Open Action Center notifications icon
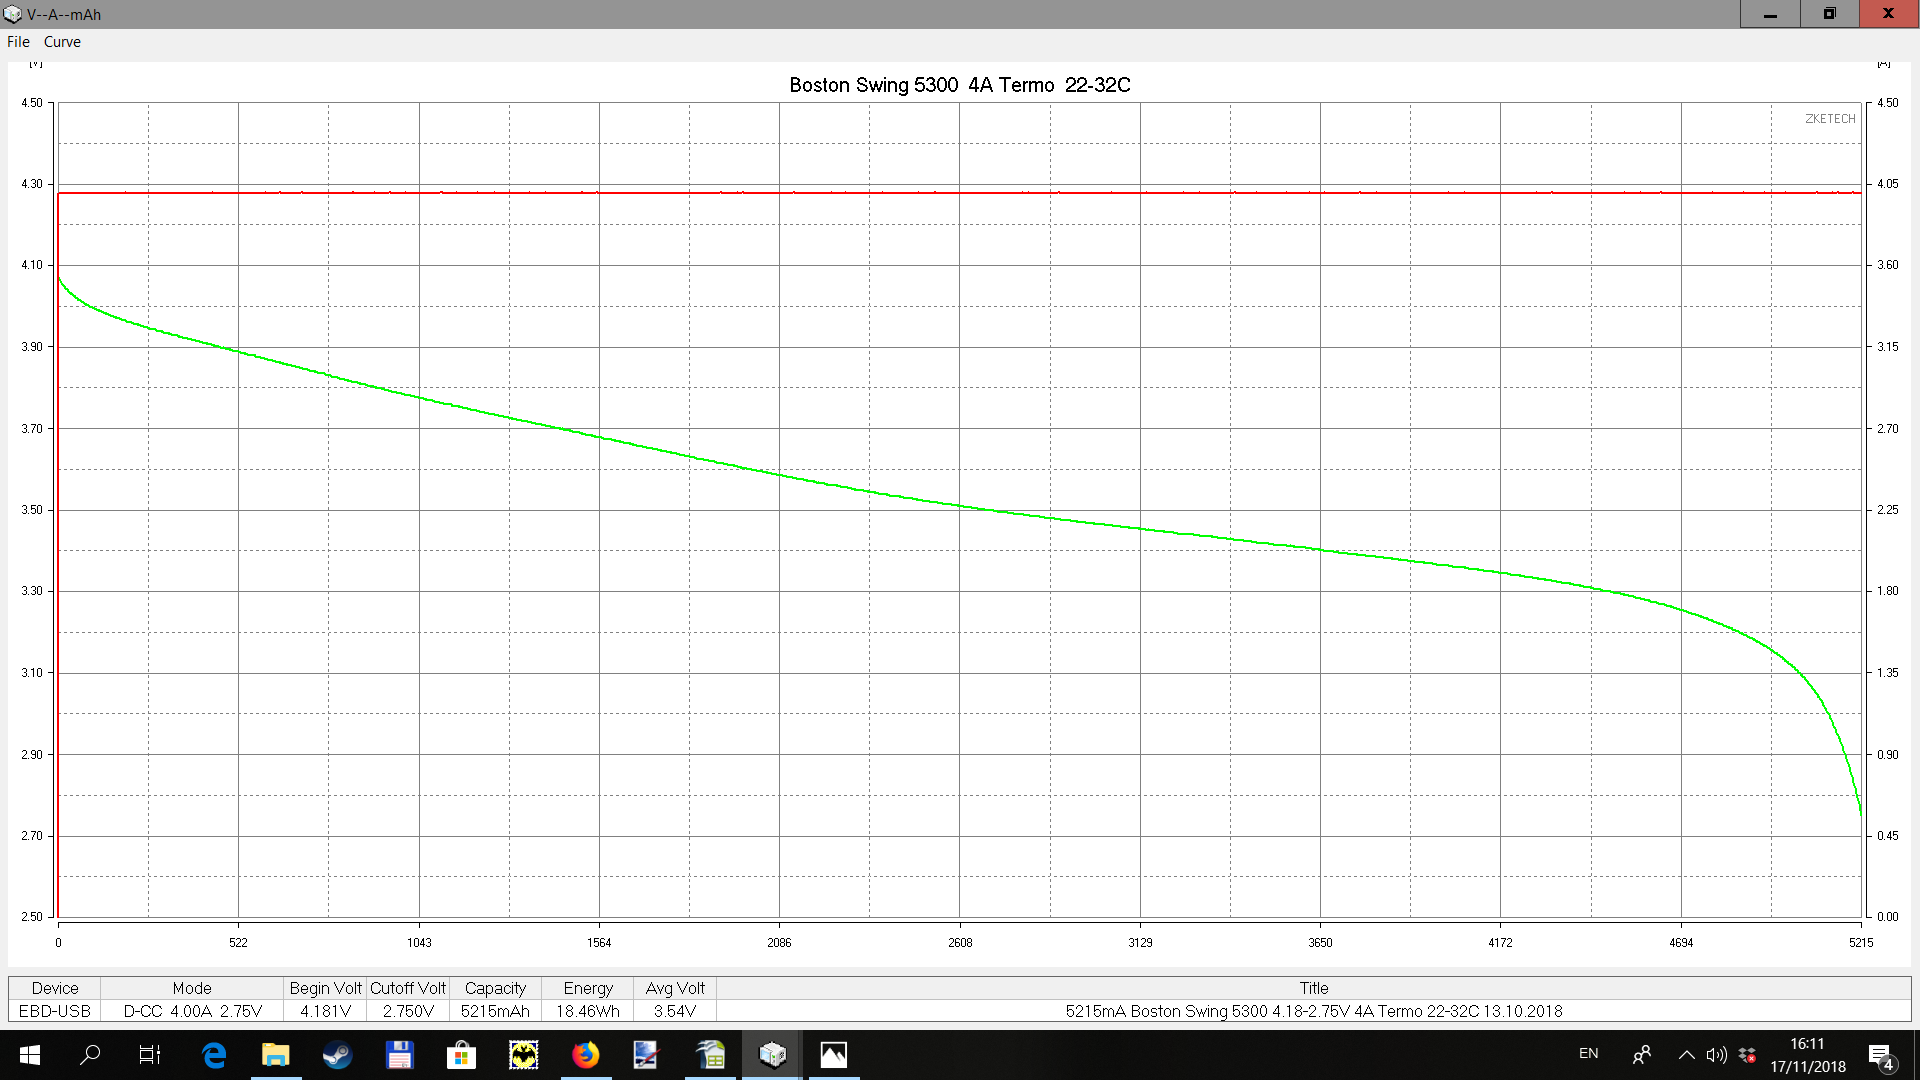1920x1080 pixels. [x=1881, y=1056]
